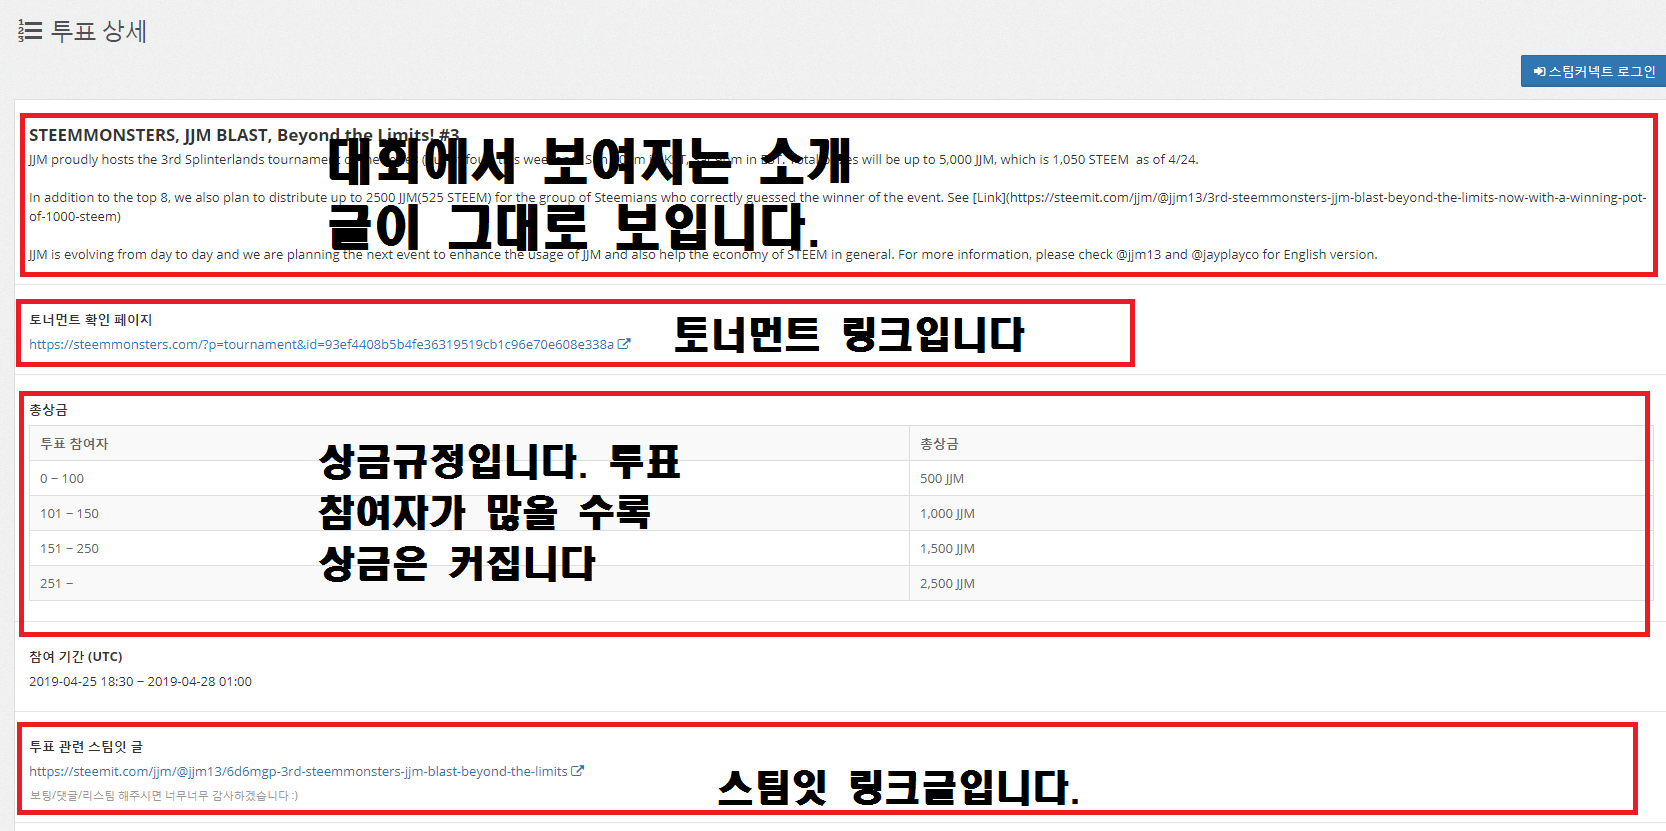Click the 총상금 column header in table
The image size is (1666, 831).
pyautogui.click(x=1280, y=443)
